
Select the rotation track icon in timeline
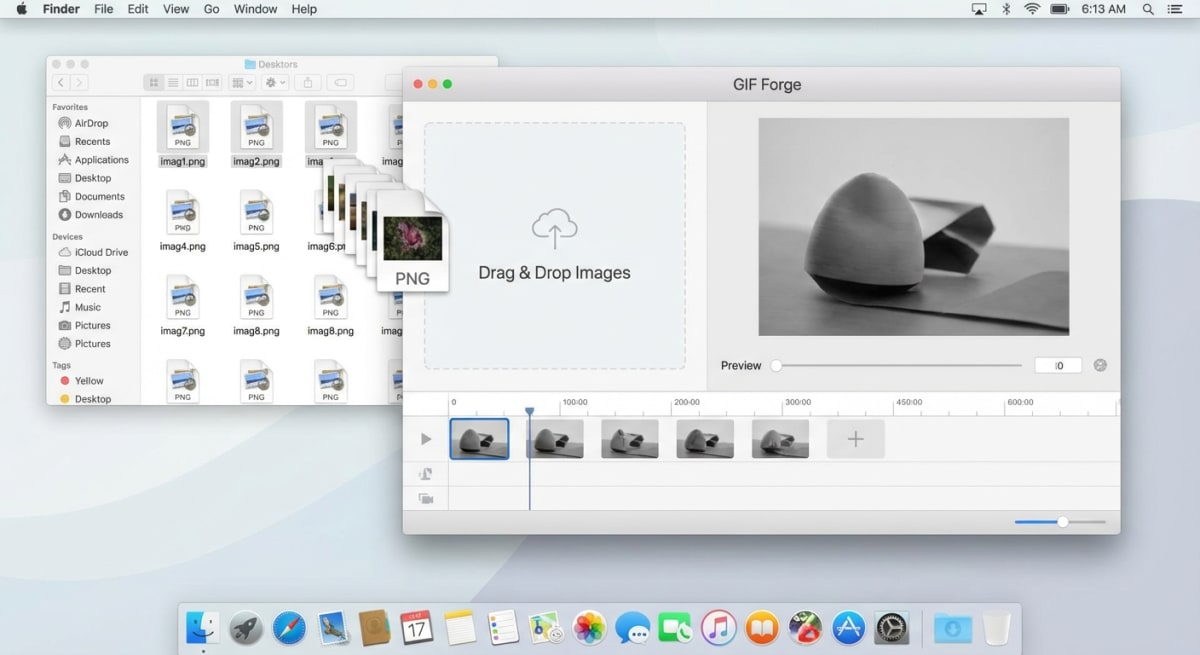425,474
